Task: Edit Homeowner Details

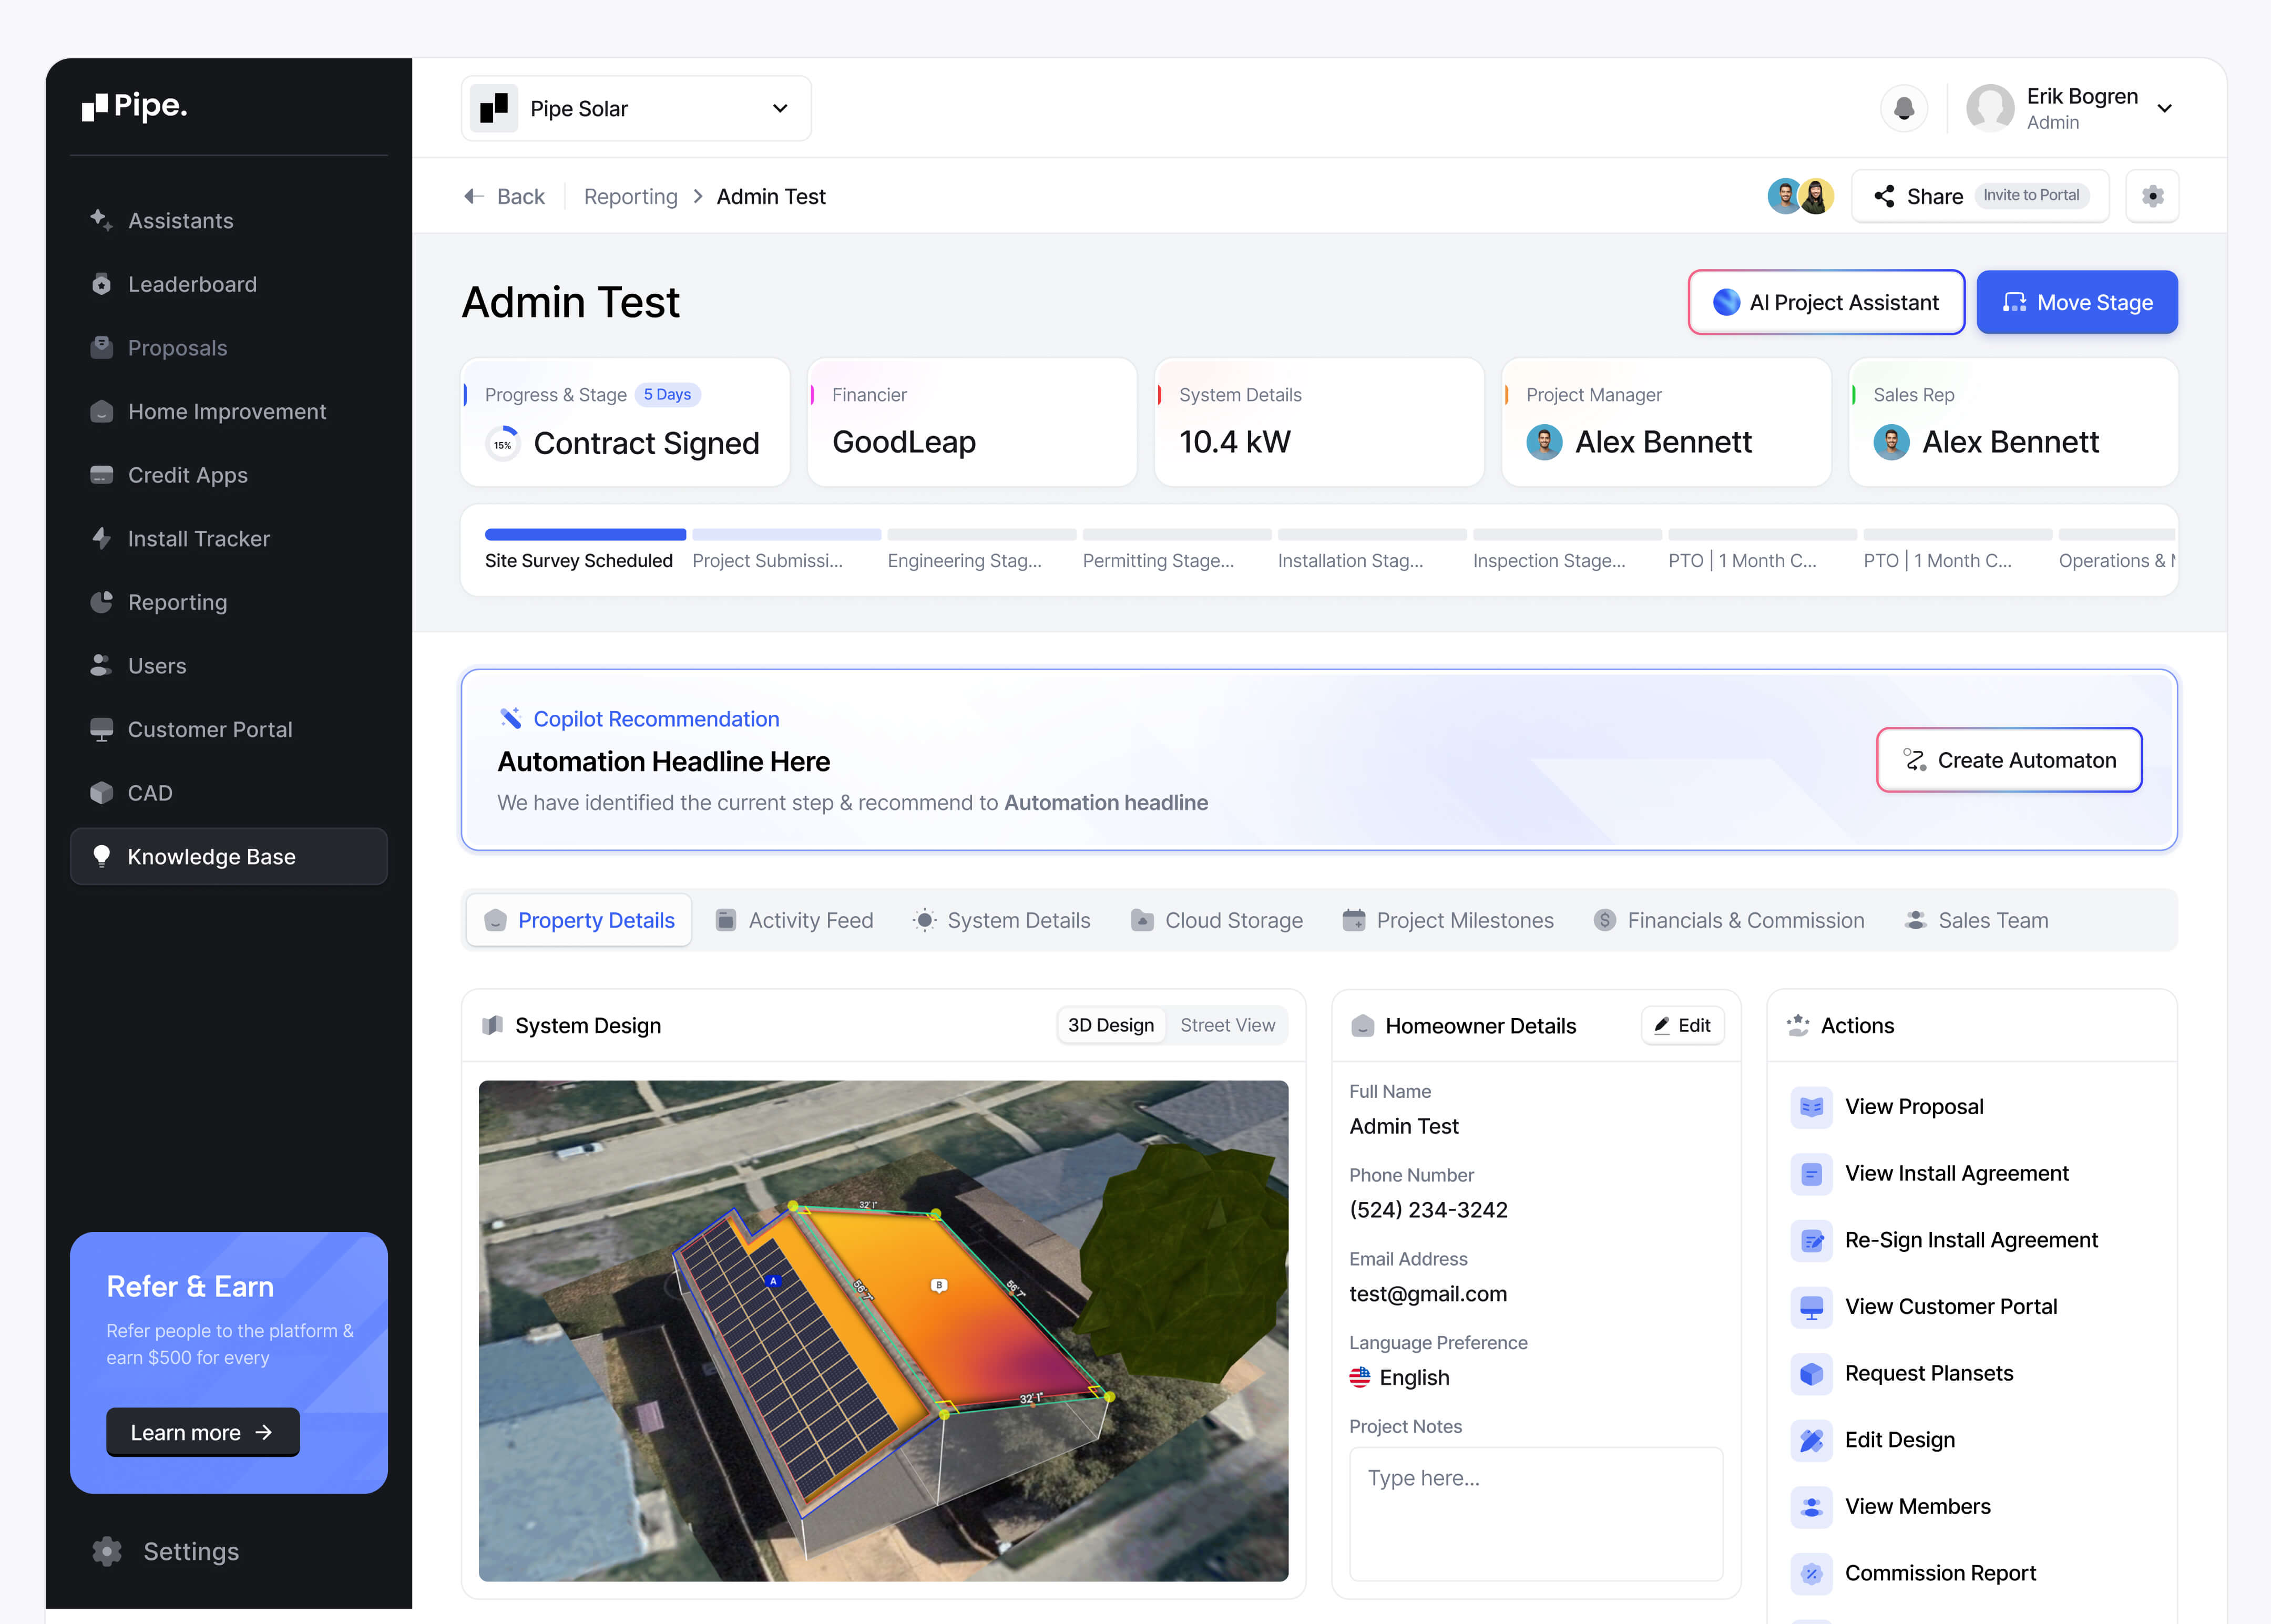Action: [x=1682, y=1025]
